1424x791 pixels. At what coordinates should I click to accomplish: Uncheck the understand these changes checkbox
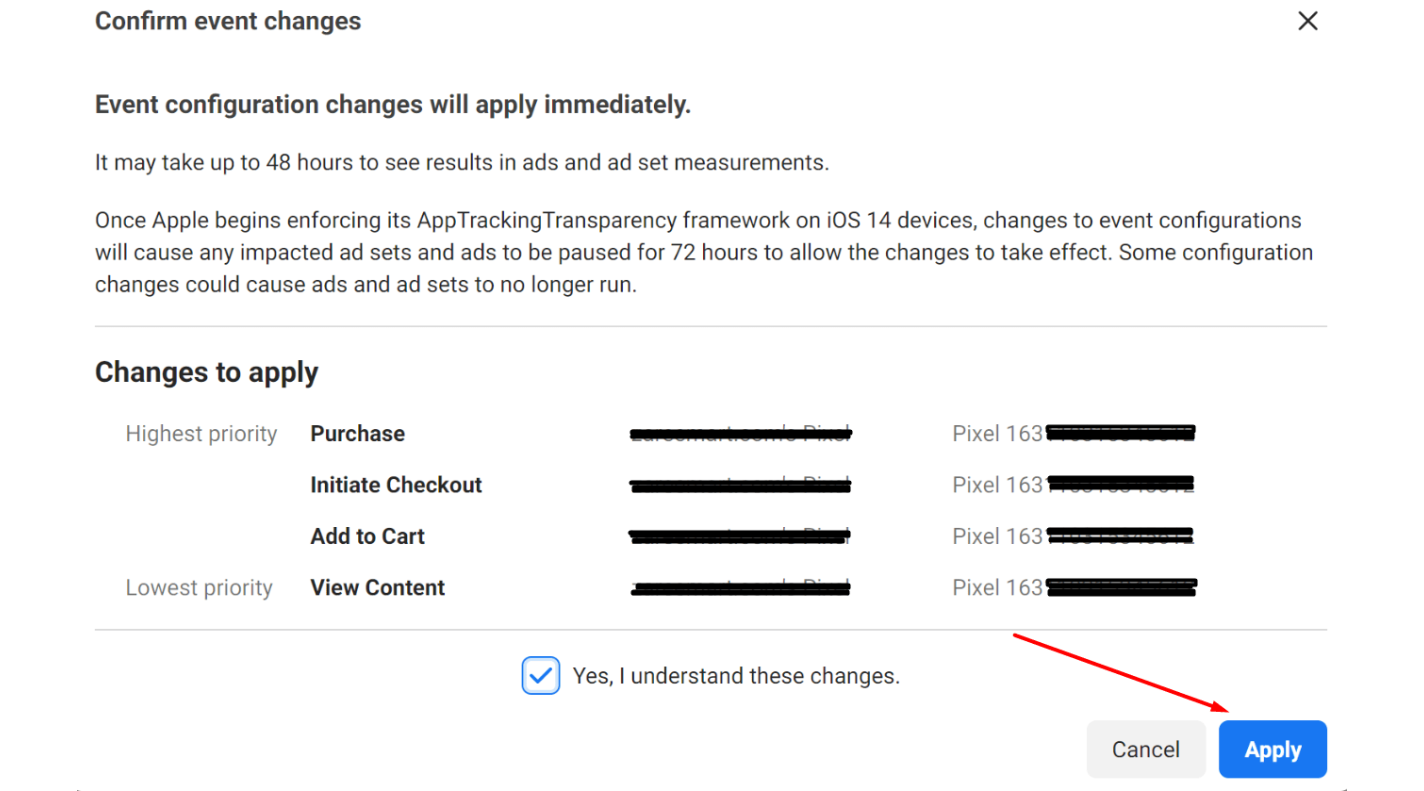[540, 676]
